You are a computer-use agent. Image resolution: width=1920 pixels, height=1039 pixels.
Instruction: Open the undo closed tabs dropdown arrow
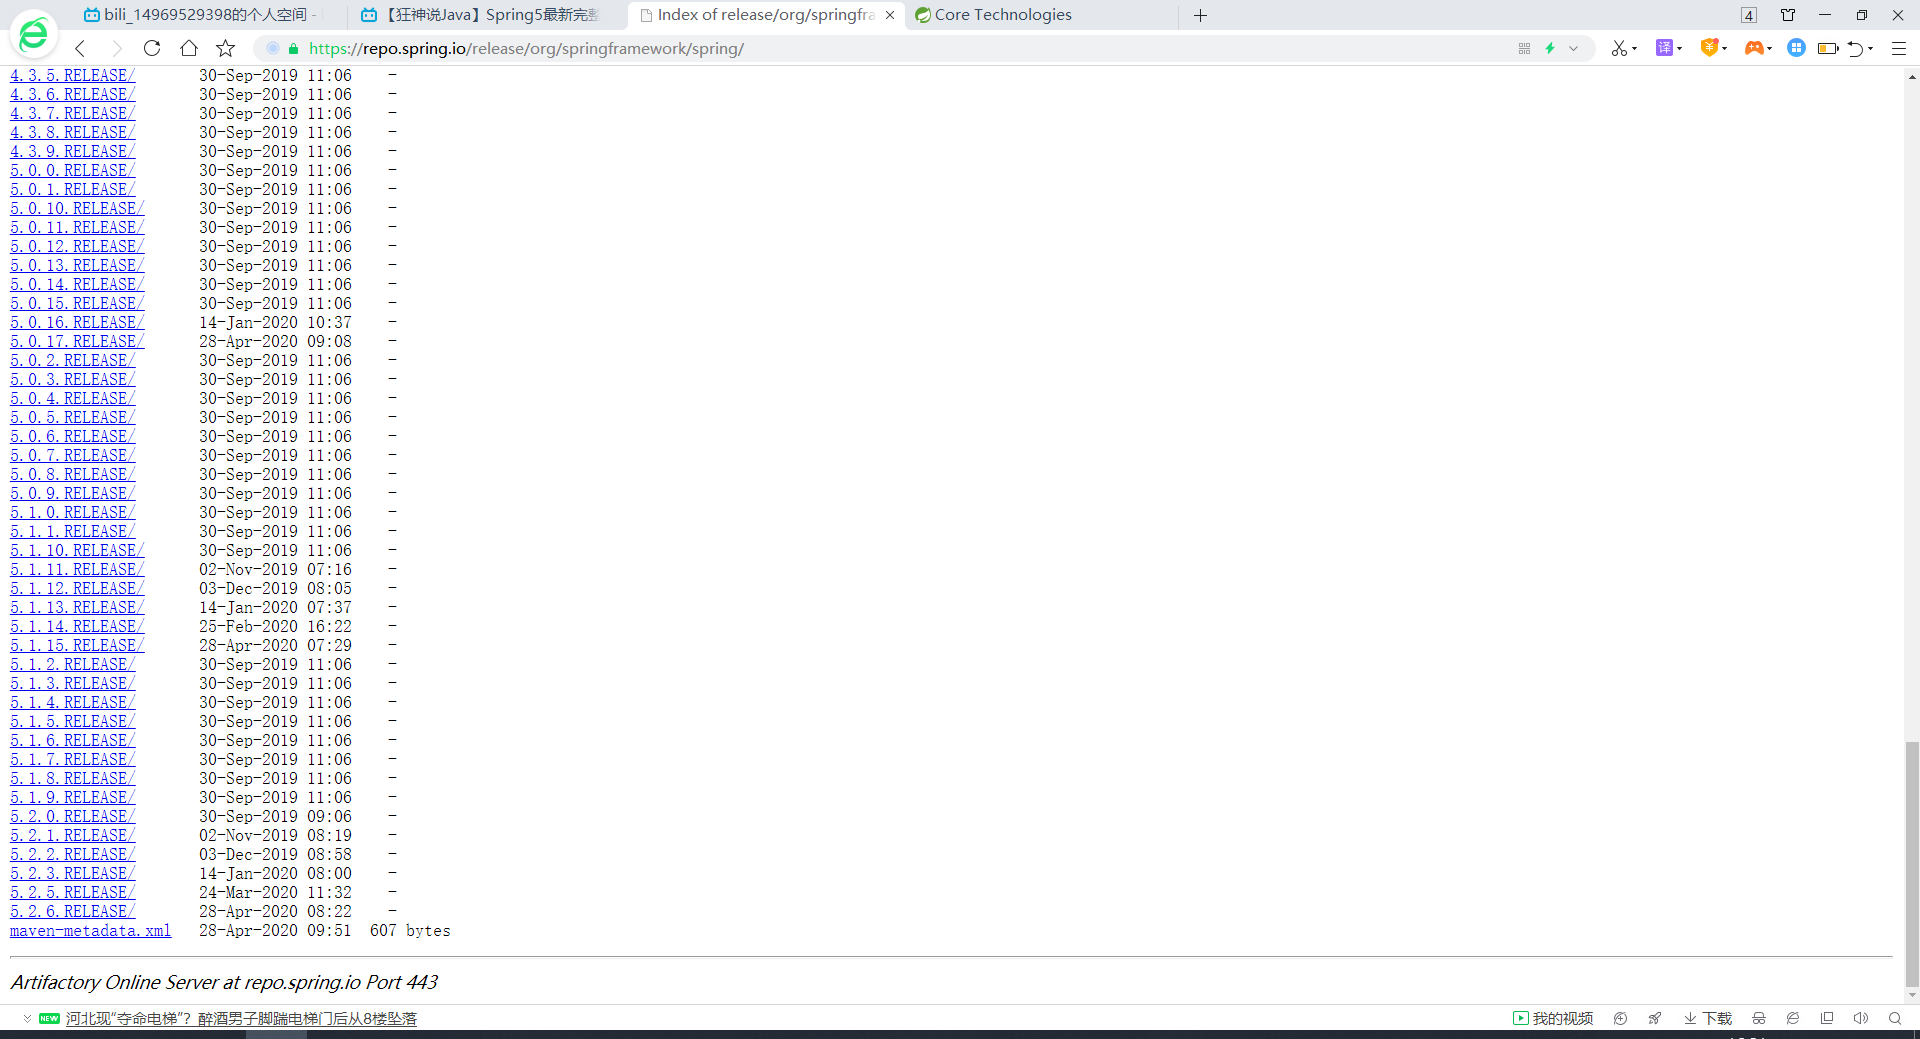(1870, 49)
